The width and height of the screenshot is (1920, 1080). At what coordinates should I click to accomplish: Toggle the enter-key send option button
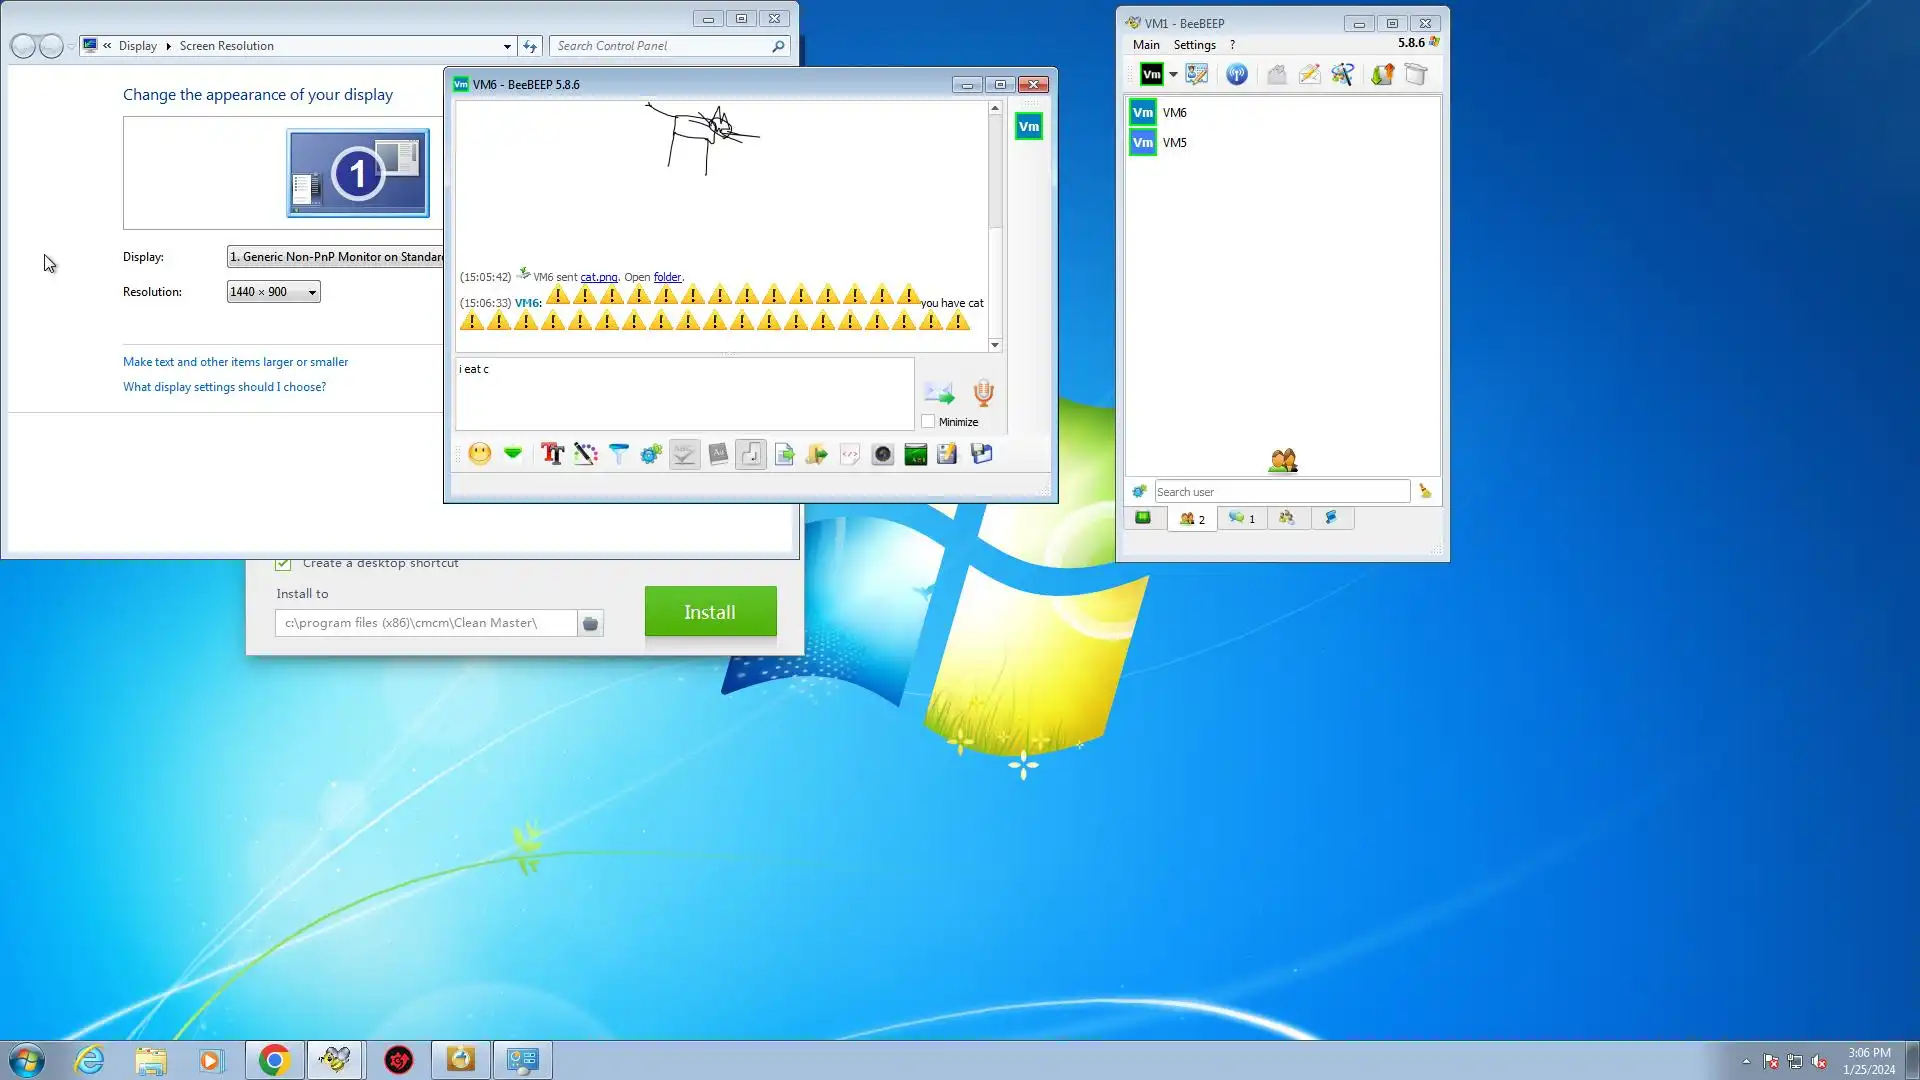point(751,454)
